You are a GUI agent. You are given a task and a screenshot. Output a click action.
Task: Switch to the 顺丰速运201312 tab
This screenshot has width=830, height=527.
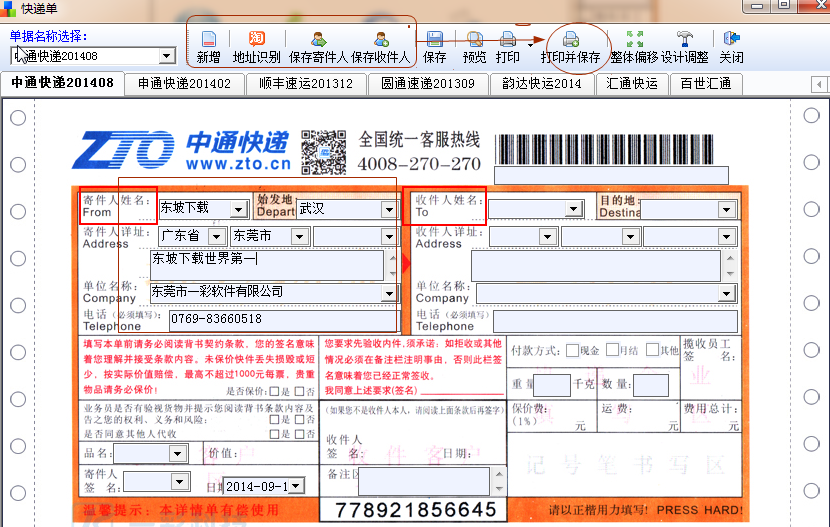[306, 83]
